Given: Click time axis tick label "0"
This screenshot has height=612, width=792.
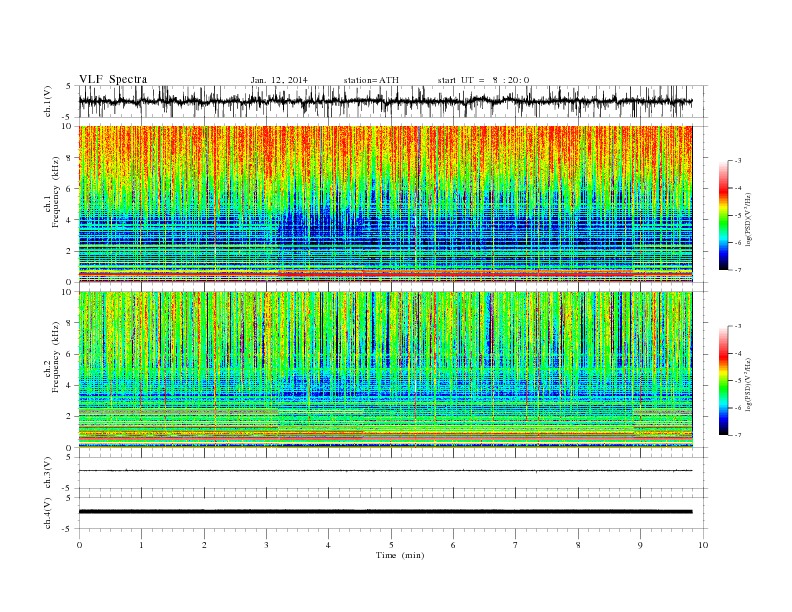Looking at the screenshot, I should coord(79,545).
